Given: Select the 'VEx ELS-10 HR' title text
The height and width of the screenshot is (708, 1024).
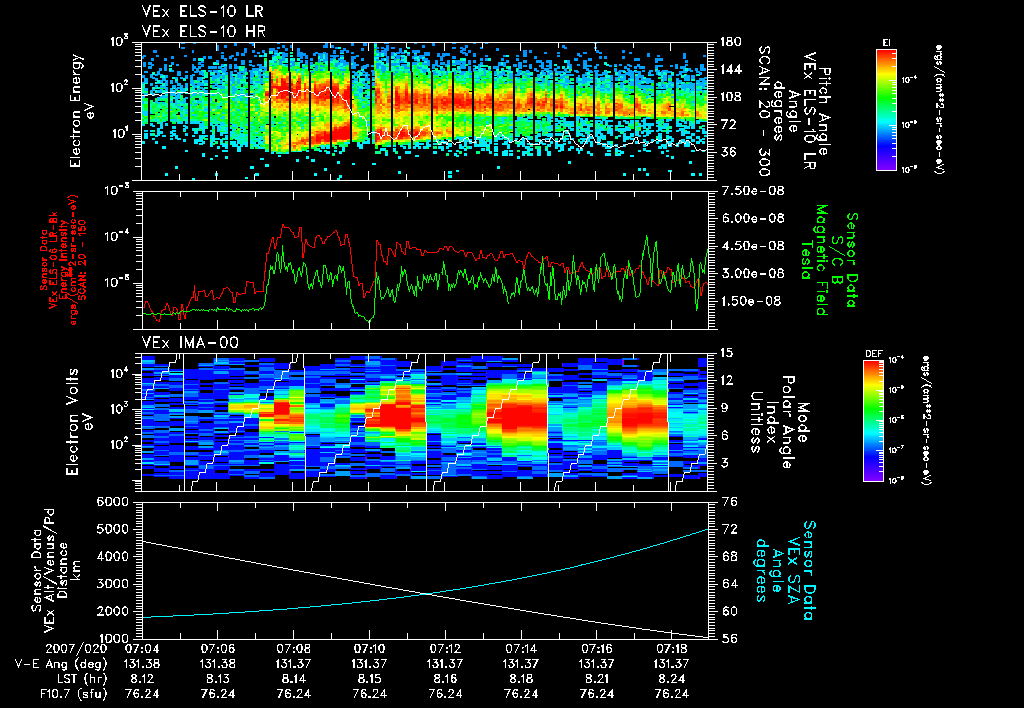Looking at the screenshot, I should click(203, 31).
